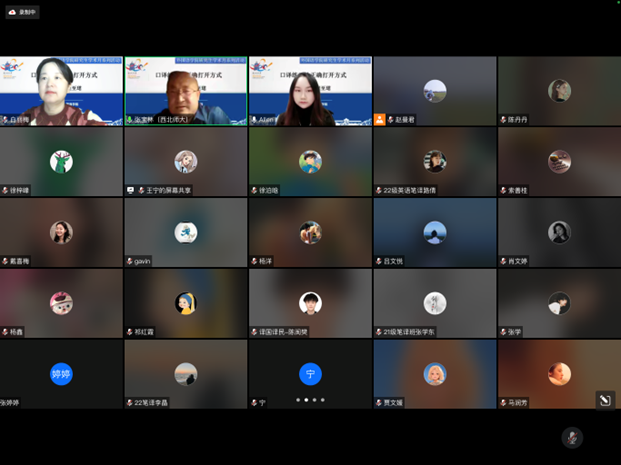Click the orange host badge beside 赵曼君
Viewport: 621px width, 465px height.
click(380, 120)
